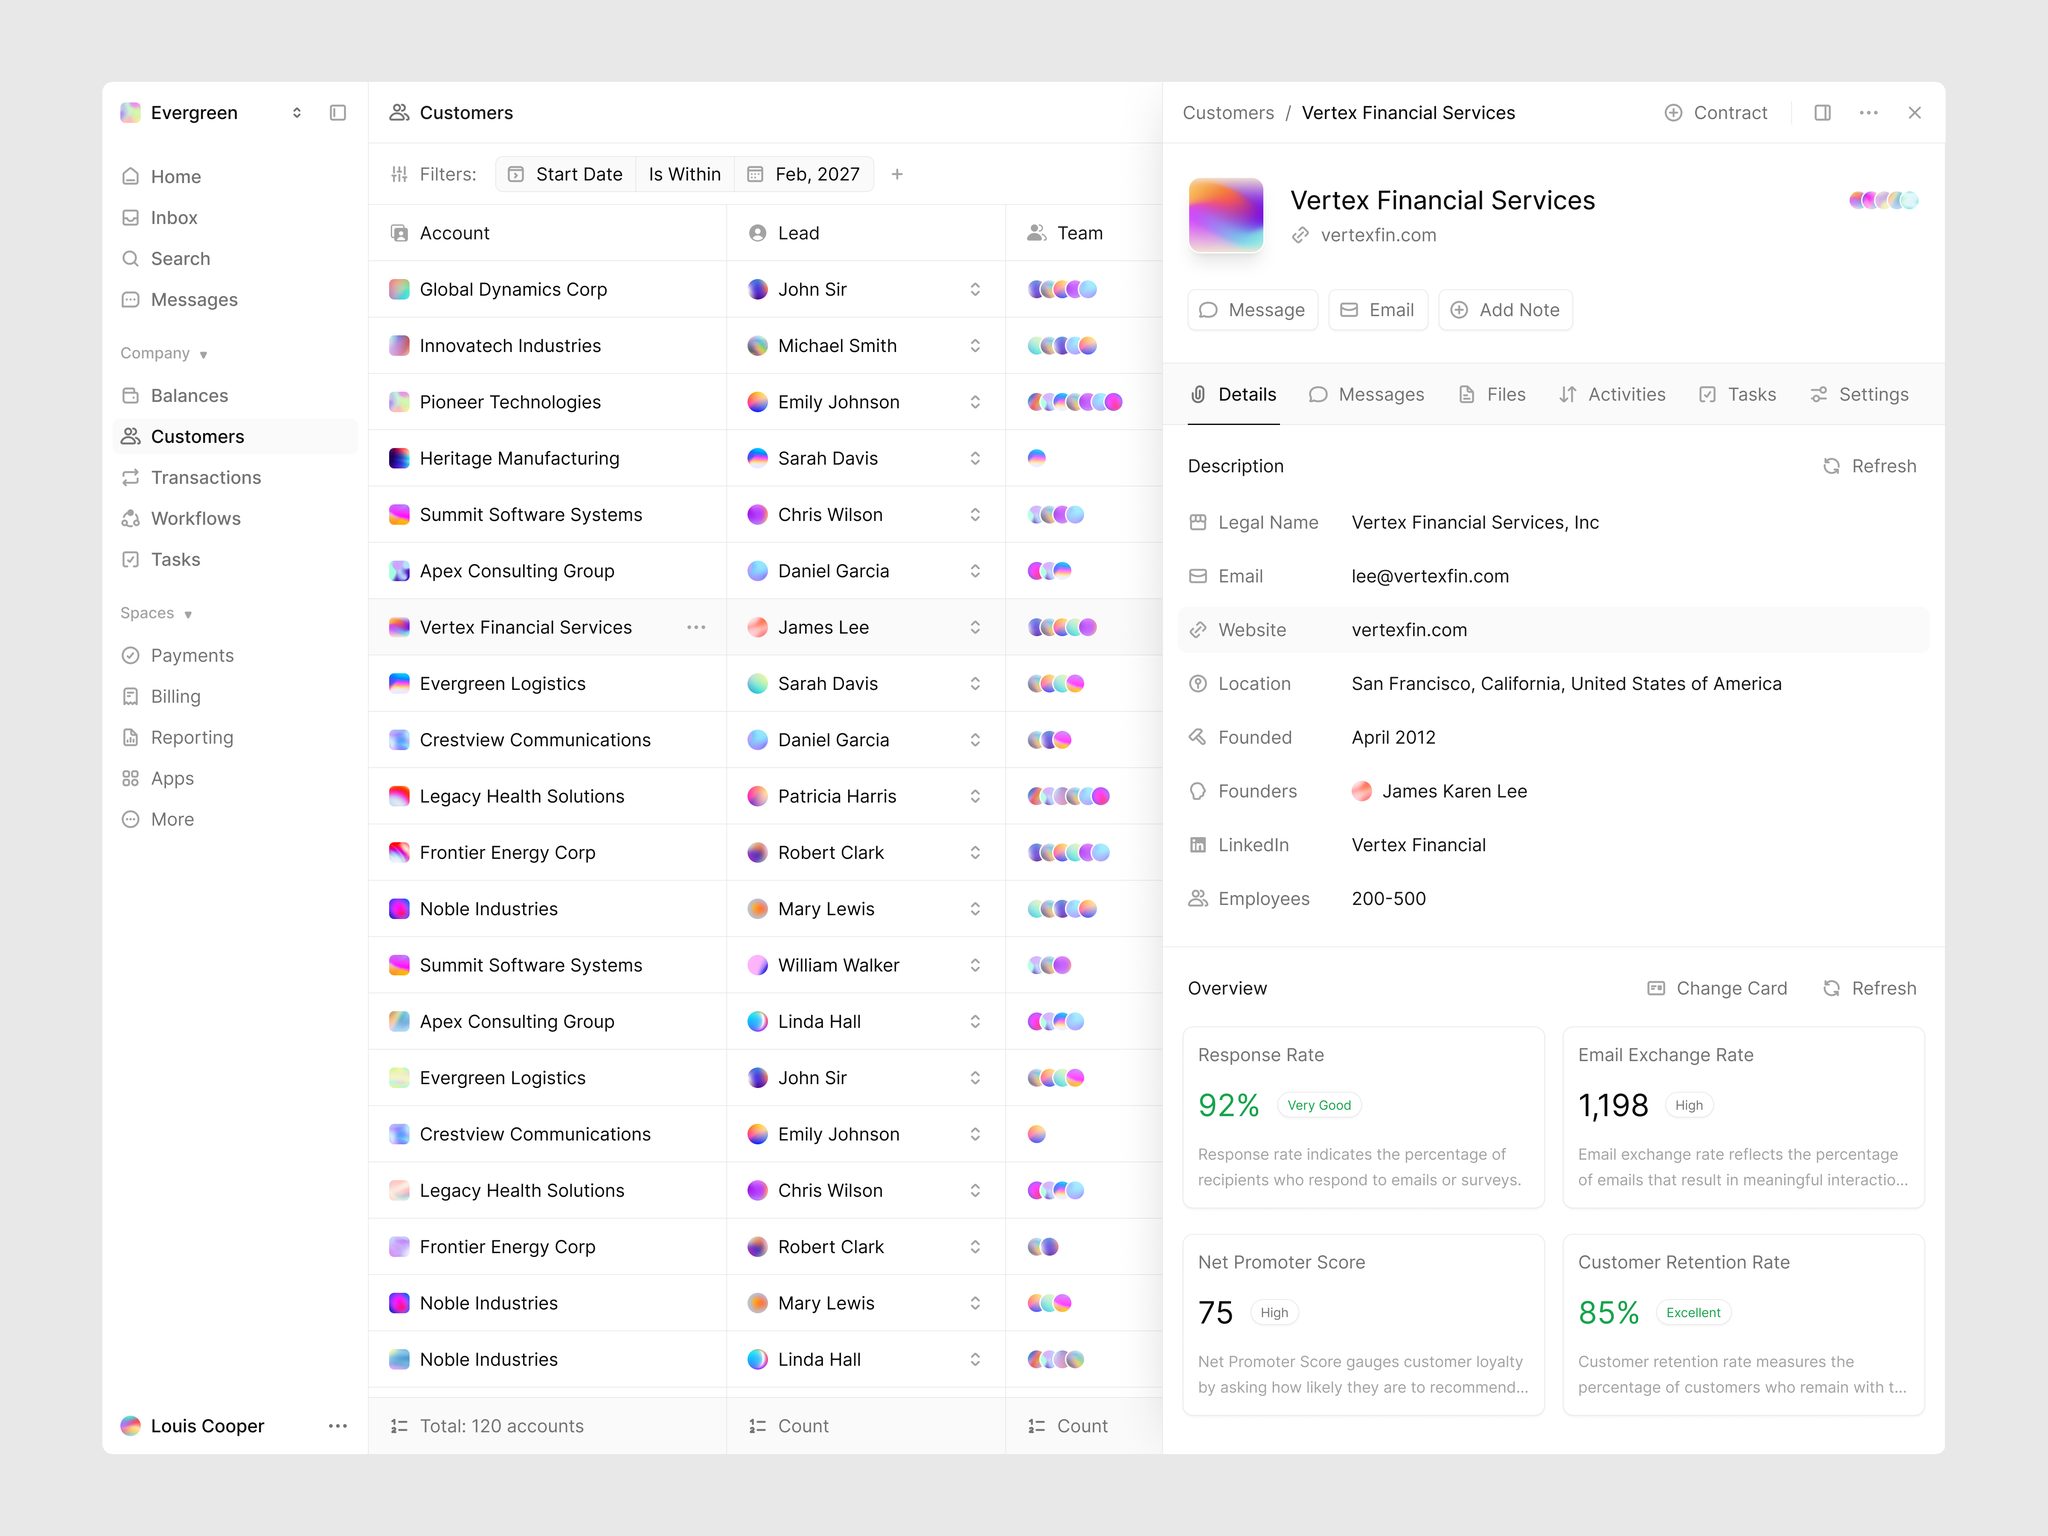This screenshot has height=1536, width=2048.
Task: Open the Customer Retention Rate card
Action: pos(1744,1325)
